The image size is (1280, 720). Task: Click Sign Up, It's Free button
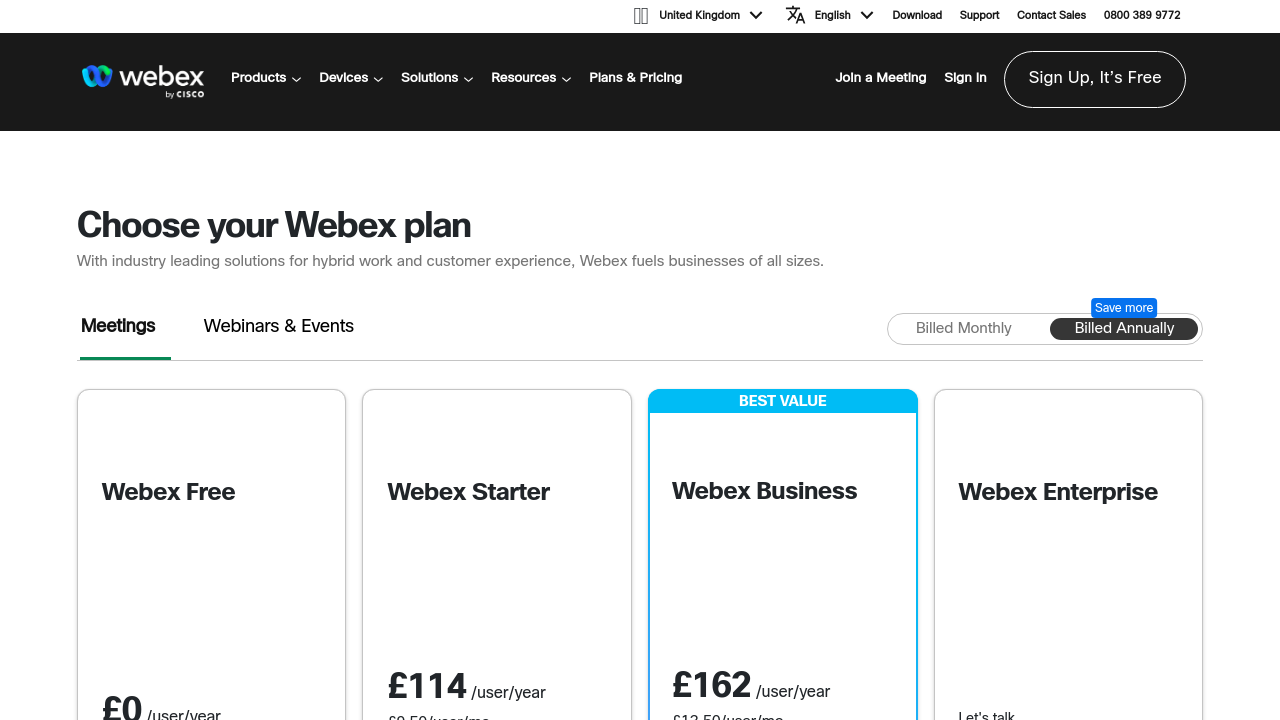1094,79
